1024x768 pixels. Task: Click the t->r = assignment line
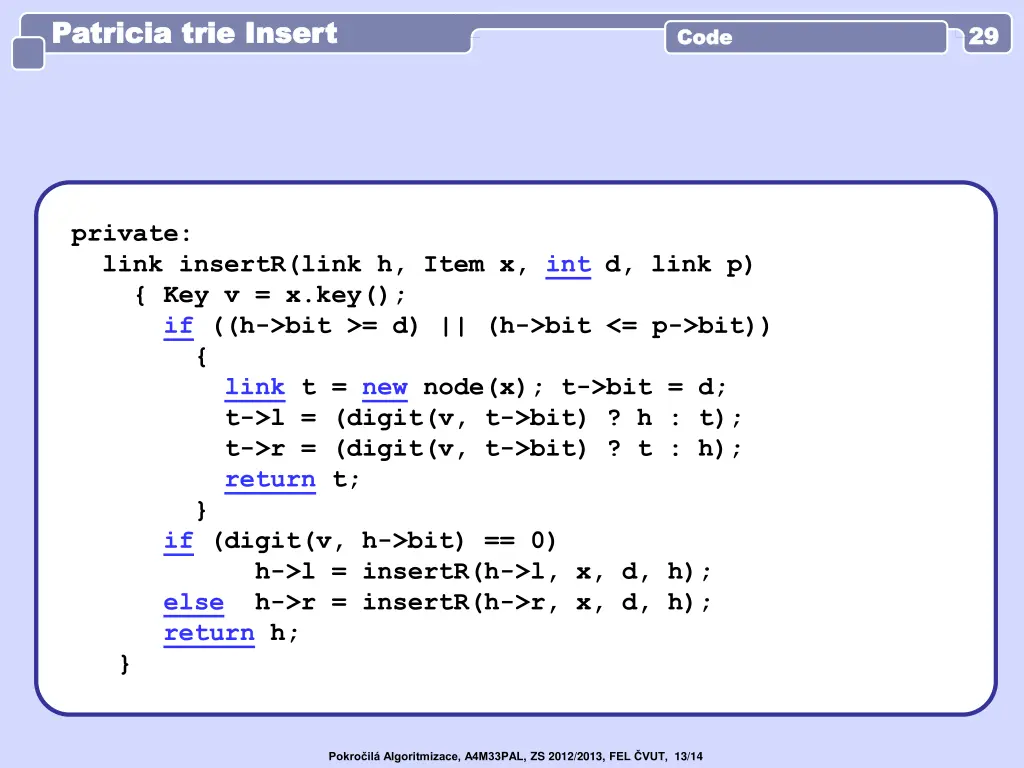(484, 449)
